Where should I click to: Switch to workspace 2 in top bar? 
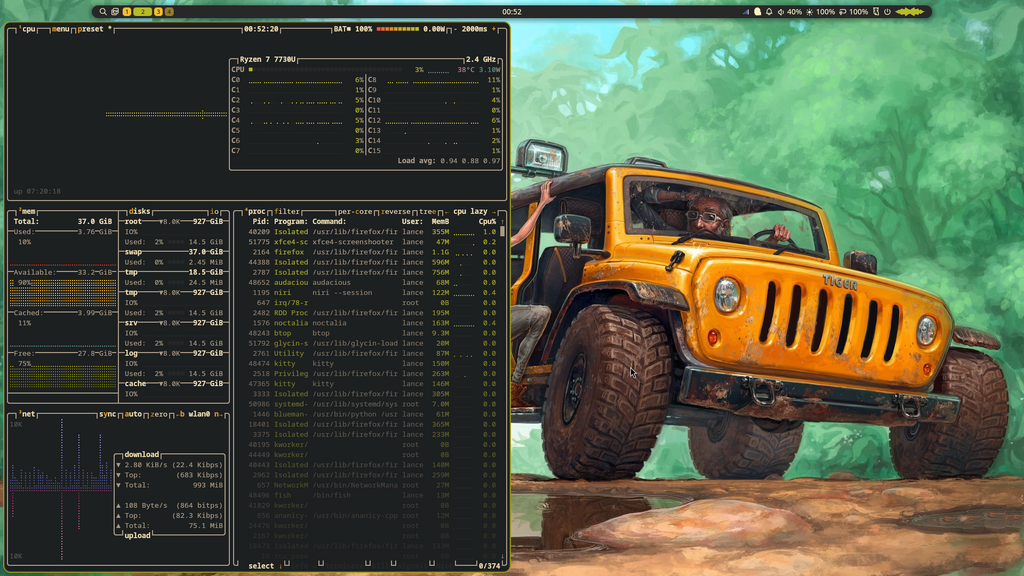tap(142, 12)
